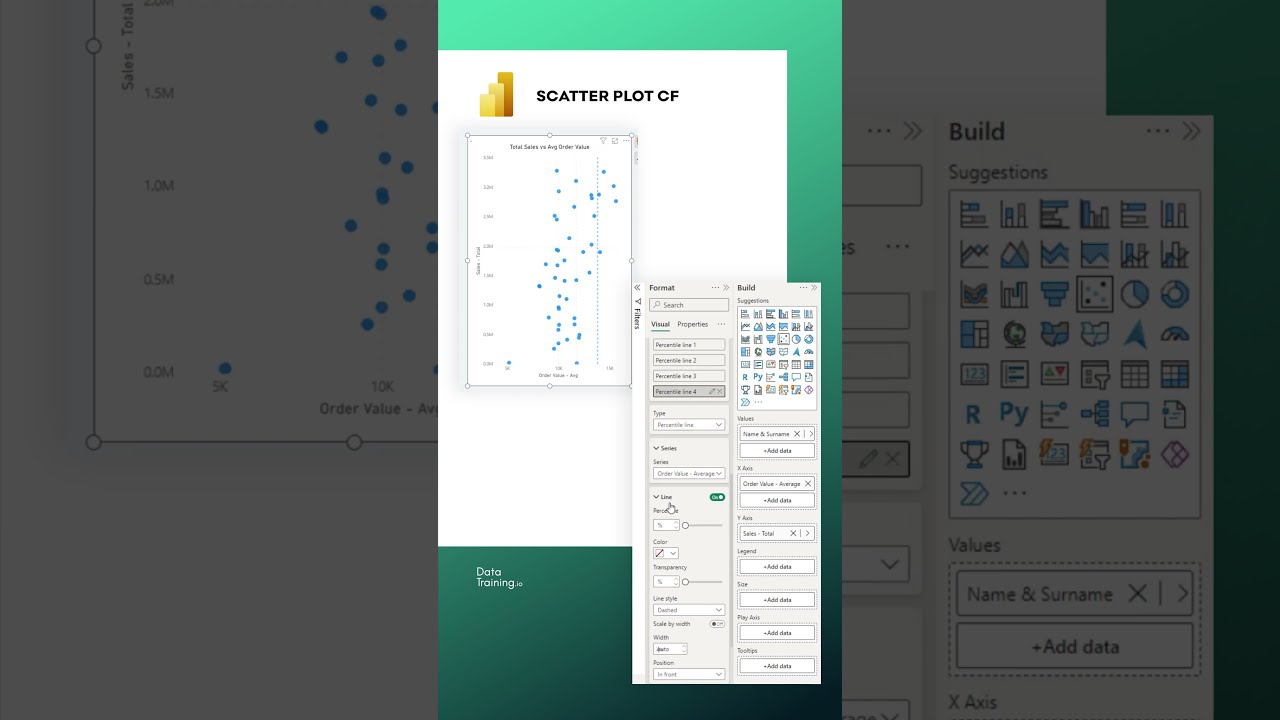Click the Width auto stepper field
Viewport: 1280px width, 720px height.
pyautogui.click(x=669, y=650)
